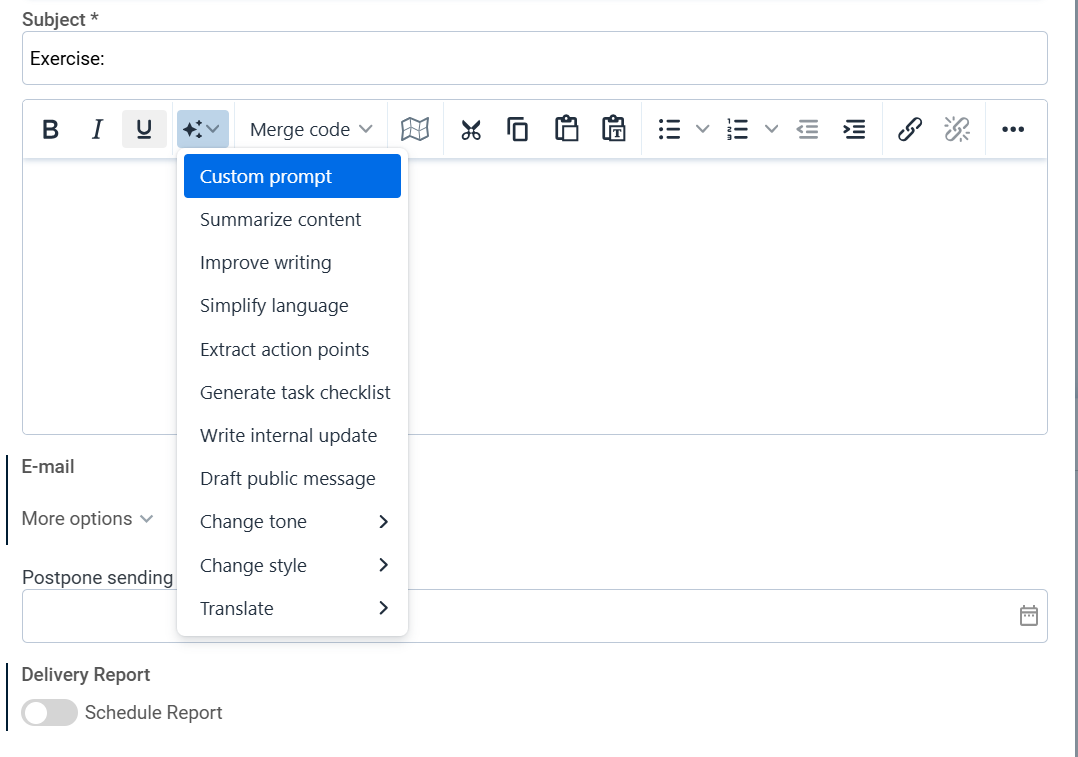Viewport: 1078px width, 757px height.
Task: Enable the Schedule Report toggle
Action: pos(50,713)
